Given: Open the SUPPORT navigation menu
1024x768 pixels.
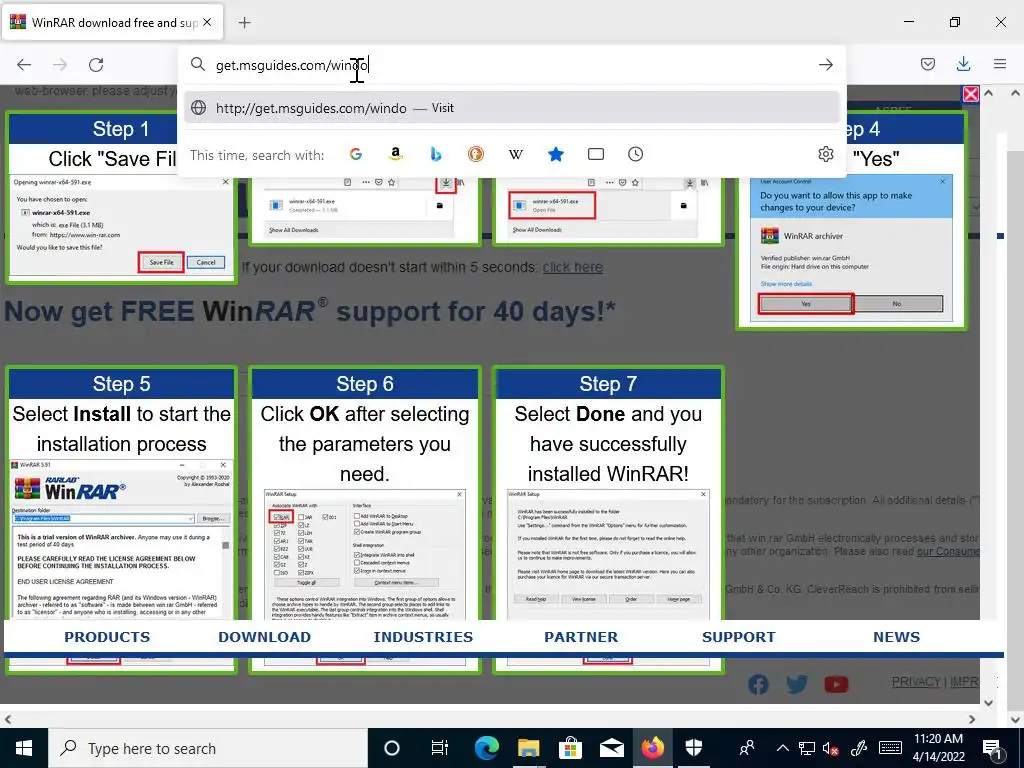Looking at the screenshot, I should pos(739,637).
